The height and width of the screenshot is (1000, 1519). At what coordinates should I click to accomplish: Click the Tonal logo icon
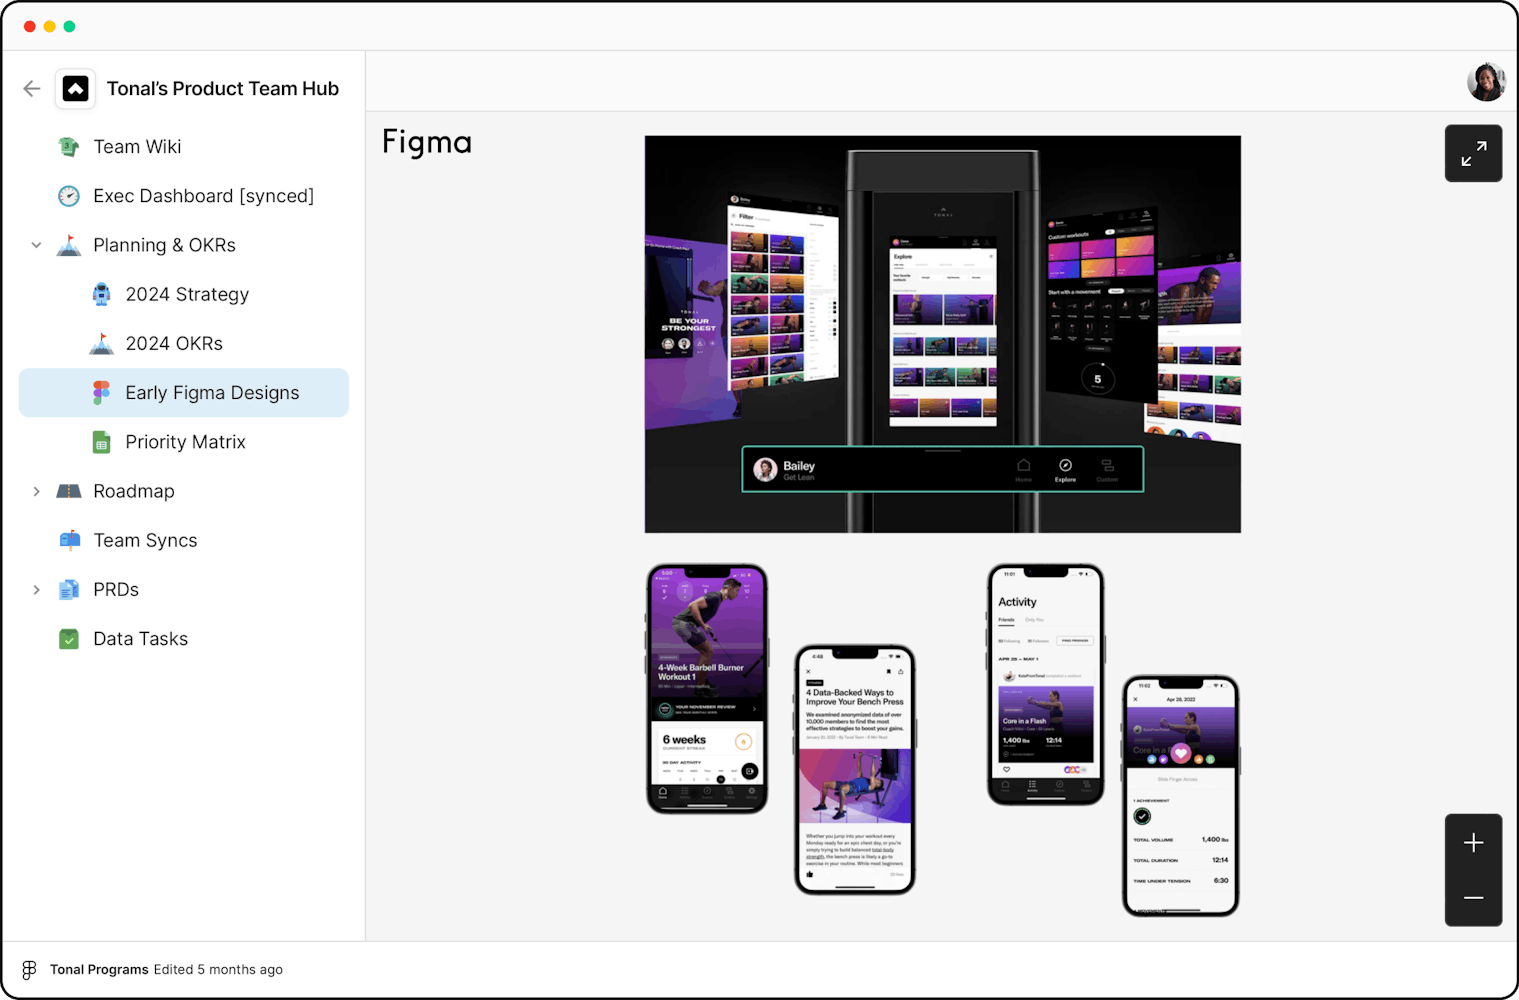pyautogui.click(x=76, y=89)
